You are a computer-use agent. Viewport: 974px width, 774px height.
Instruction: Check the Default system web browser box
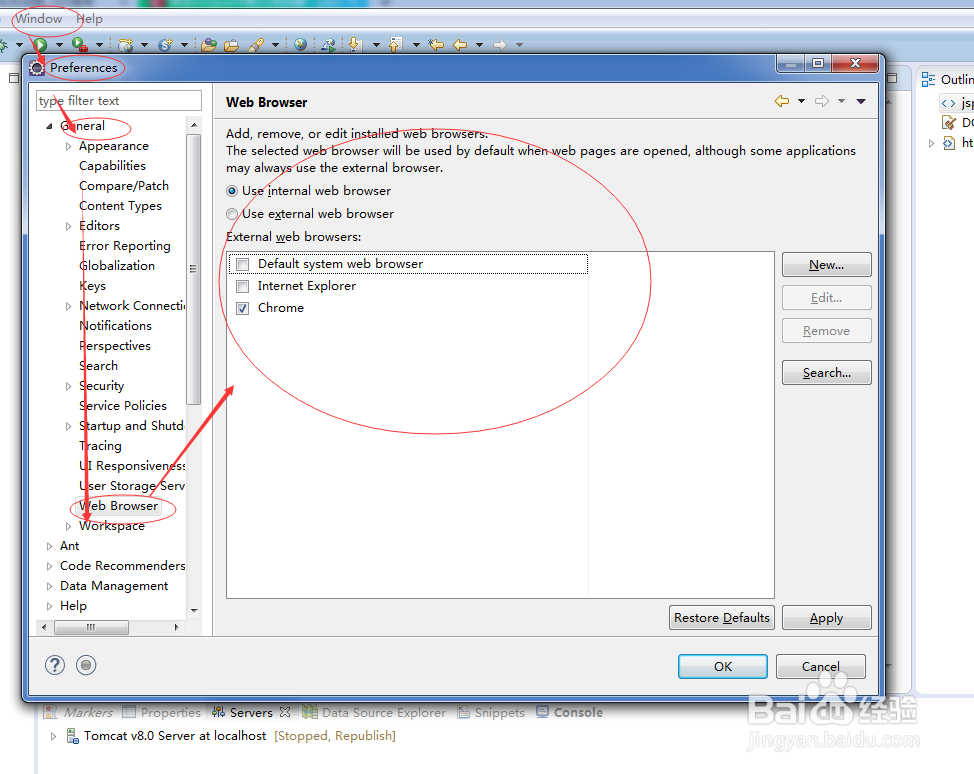coord(243,265)
